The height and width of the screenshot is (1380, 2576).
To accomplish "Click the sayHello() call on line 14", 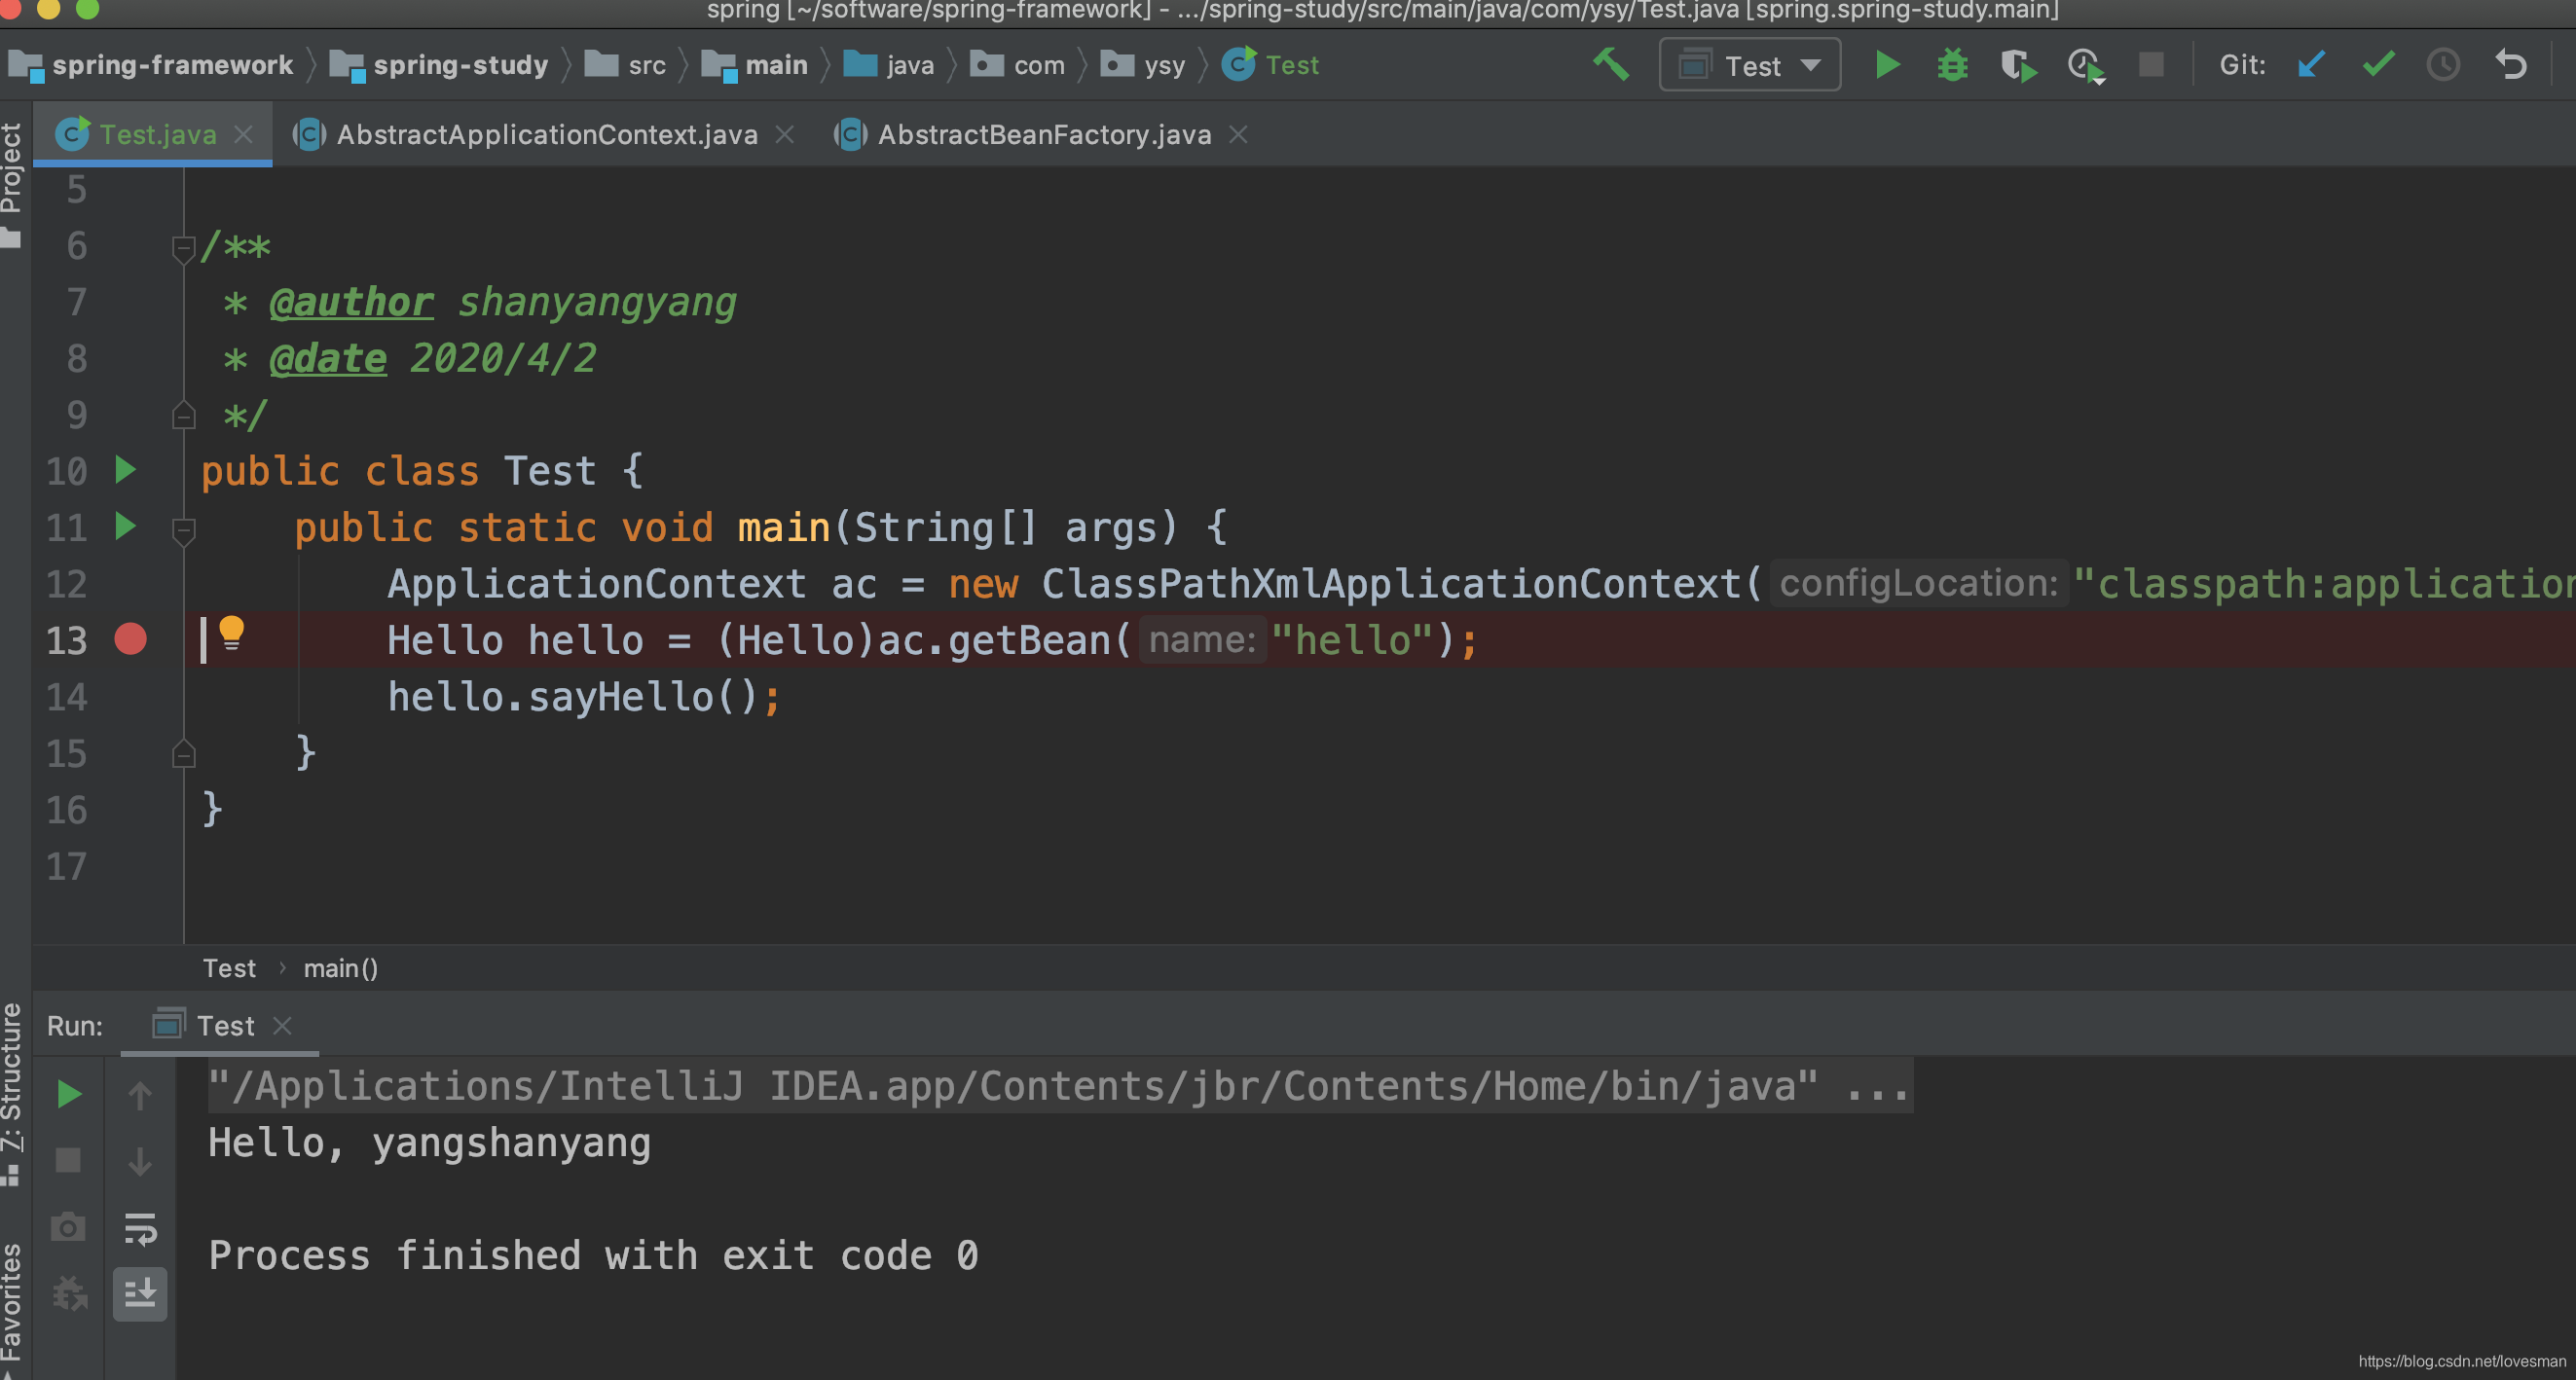I will pyautogui.click(x=644, y=696).
